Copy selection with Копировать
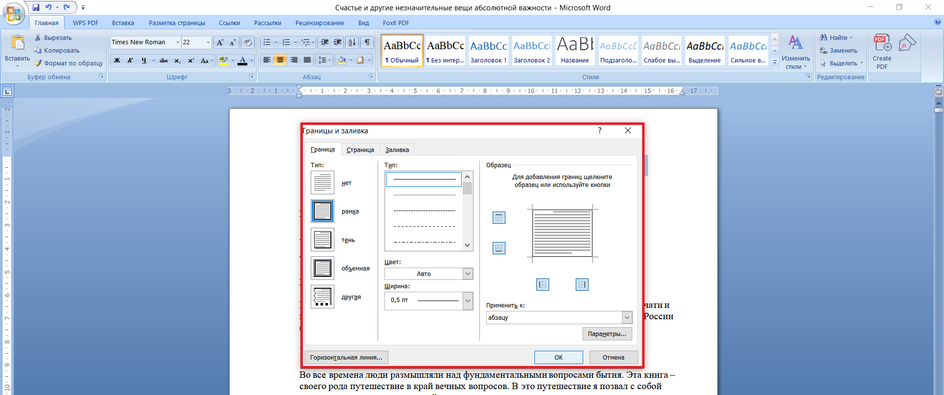The width and height of the screenshot is (944, 395). [x=57, y=50]
